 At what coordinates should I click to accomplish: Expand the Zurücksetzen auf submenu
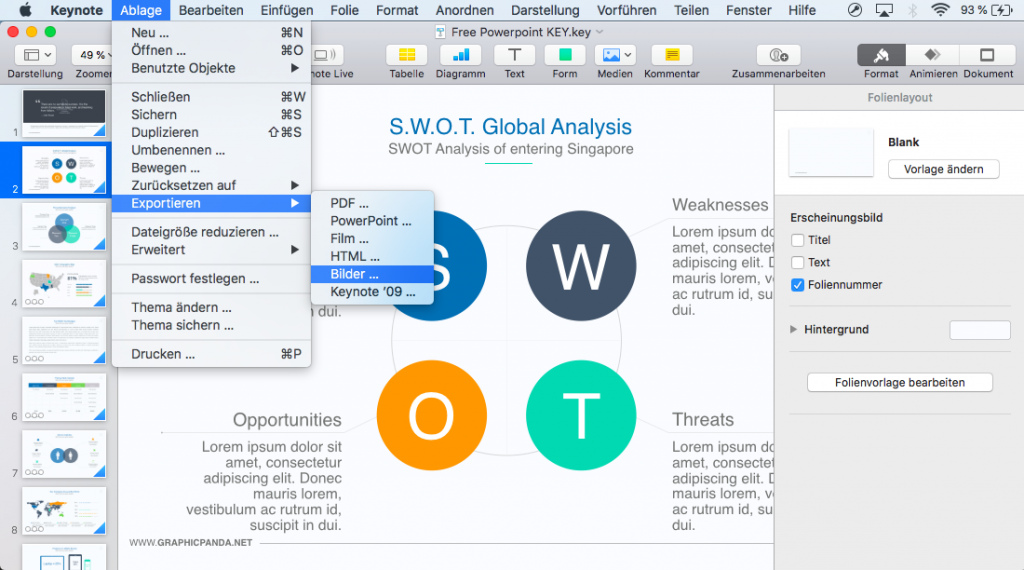pyautogui.click(x=212, y=185)
